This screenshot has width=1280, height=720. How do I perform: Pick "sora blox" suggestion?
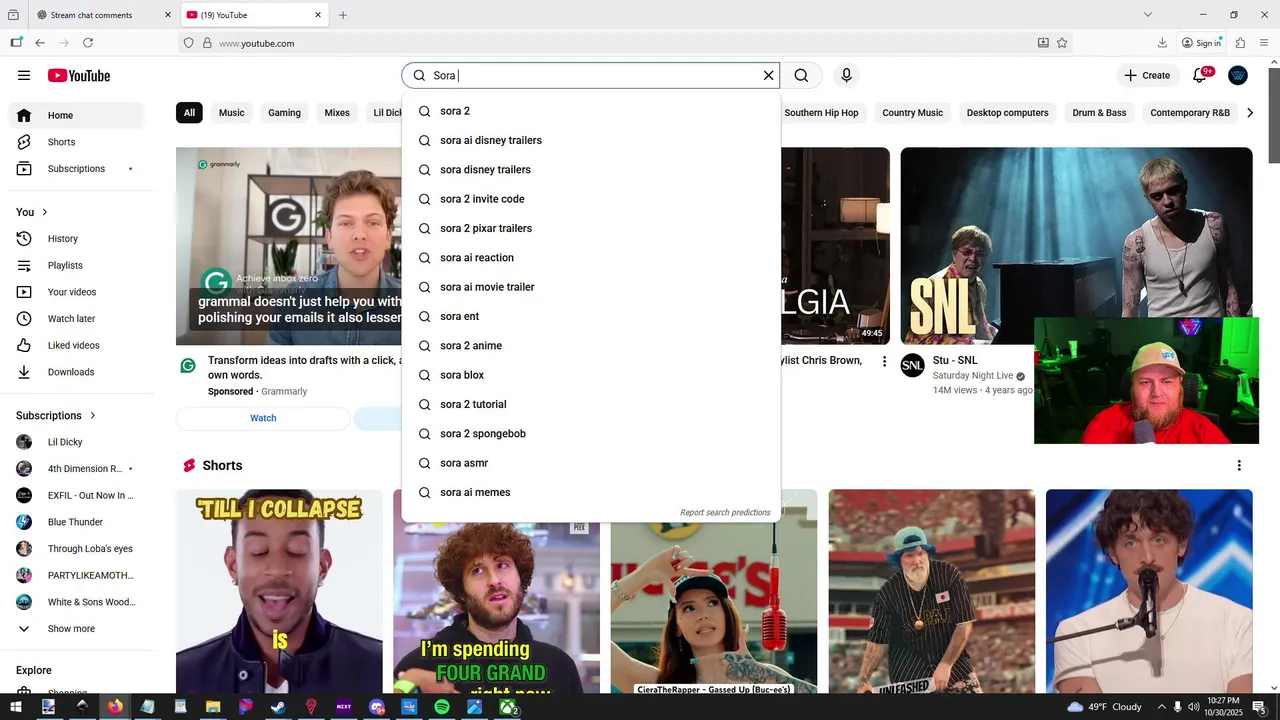point(591,375)
